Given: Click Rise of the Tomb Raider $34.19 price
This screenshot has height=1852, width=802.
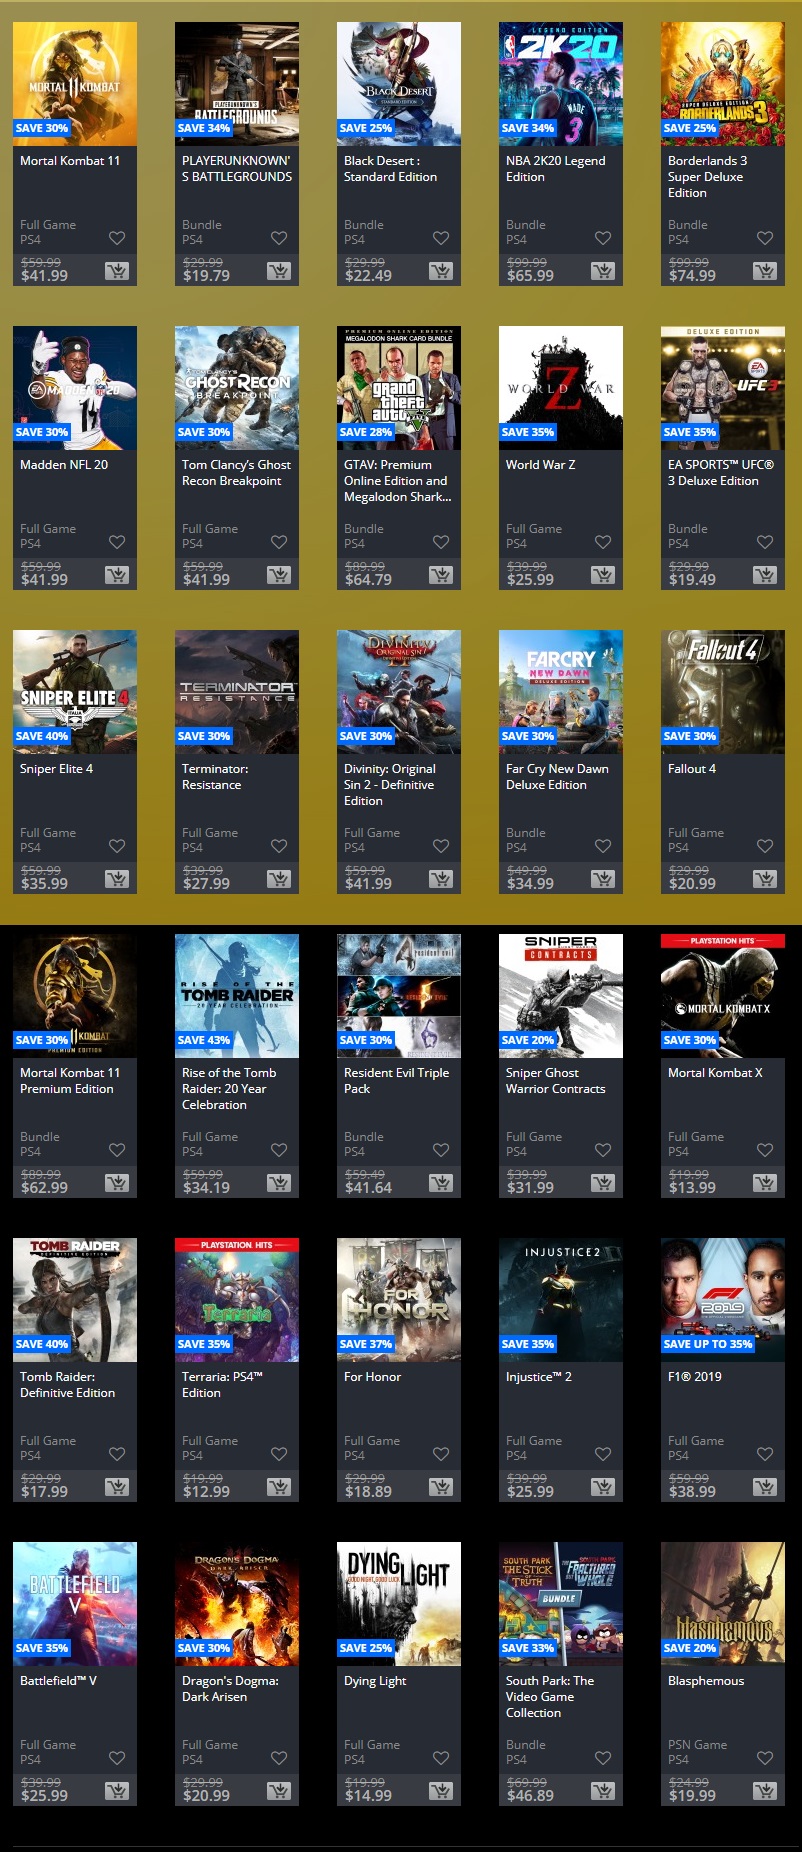Looking at the screenshot, I should click(206, 1188).
